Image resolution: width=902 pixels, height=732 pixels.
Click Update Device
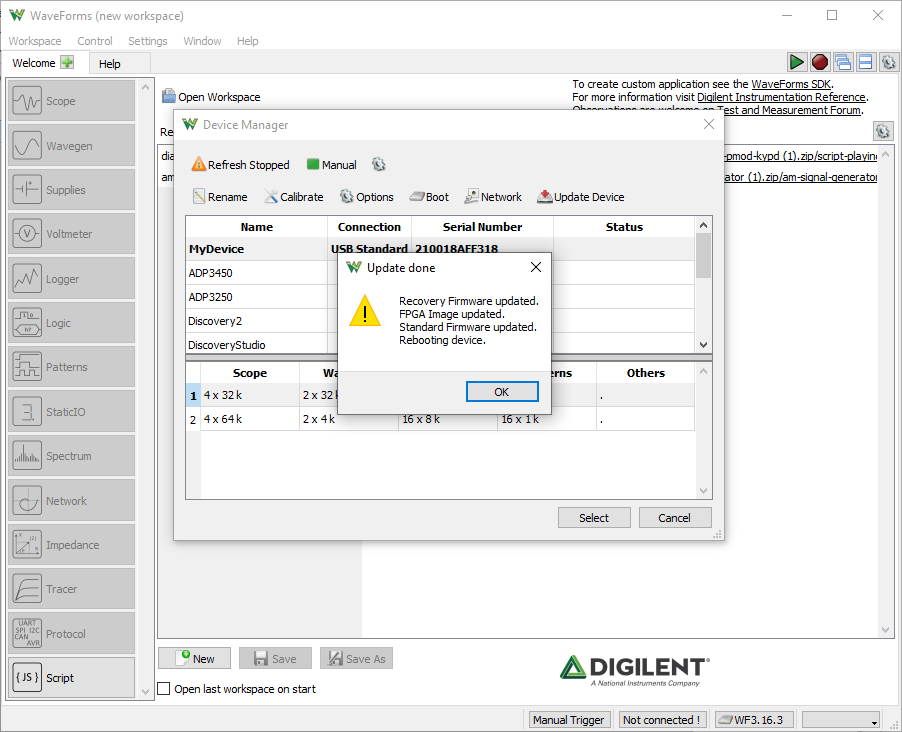point(580,197)
